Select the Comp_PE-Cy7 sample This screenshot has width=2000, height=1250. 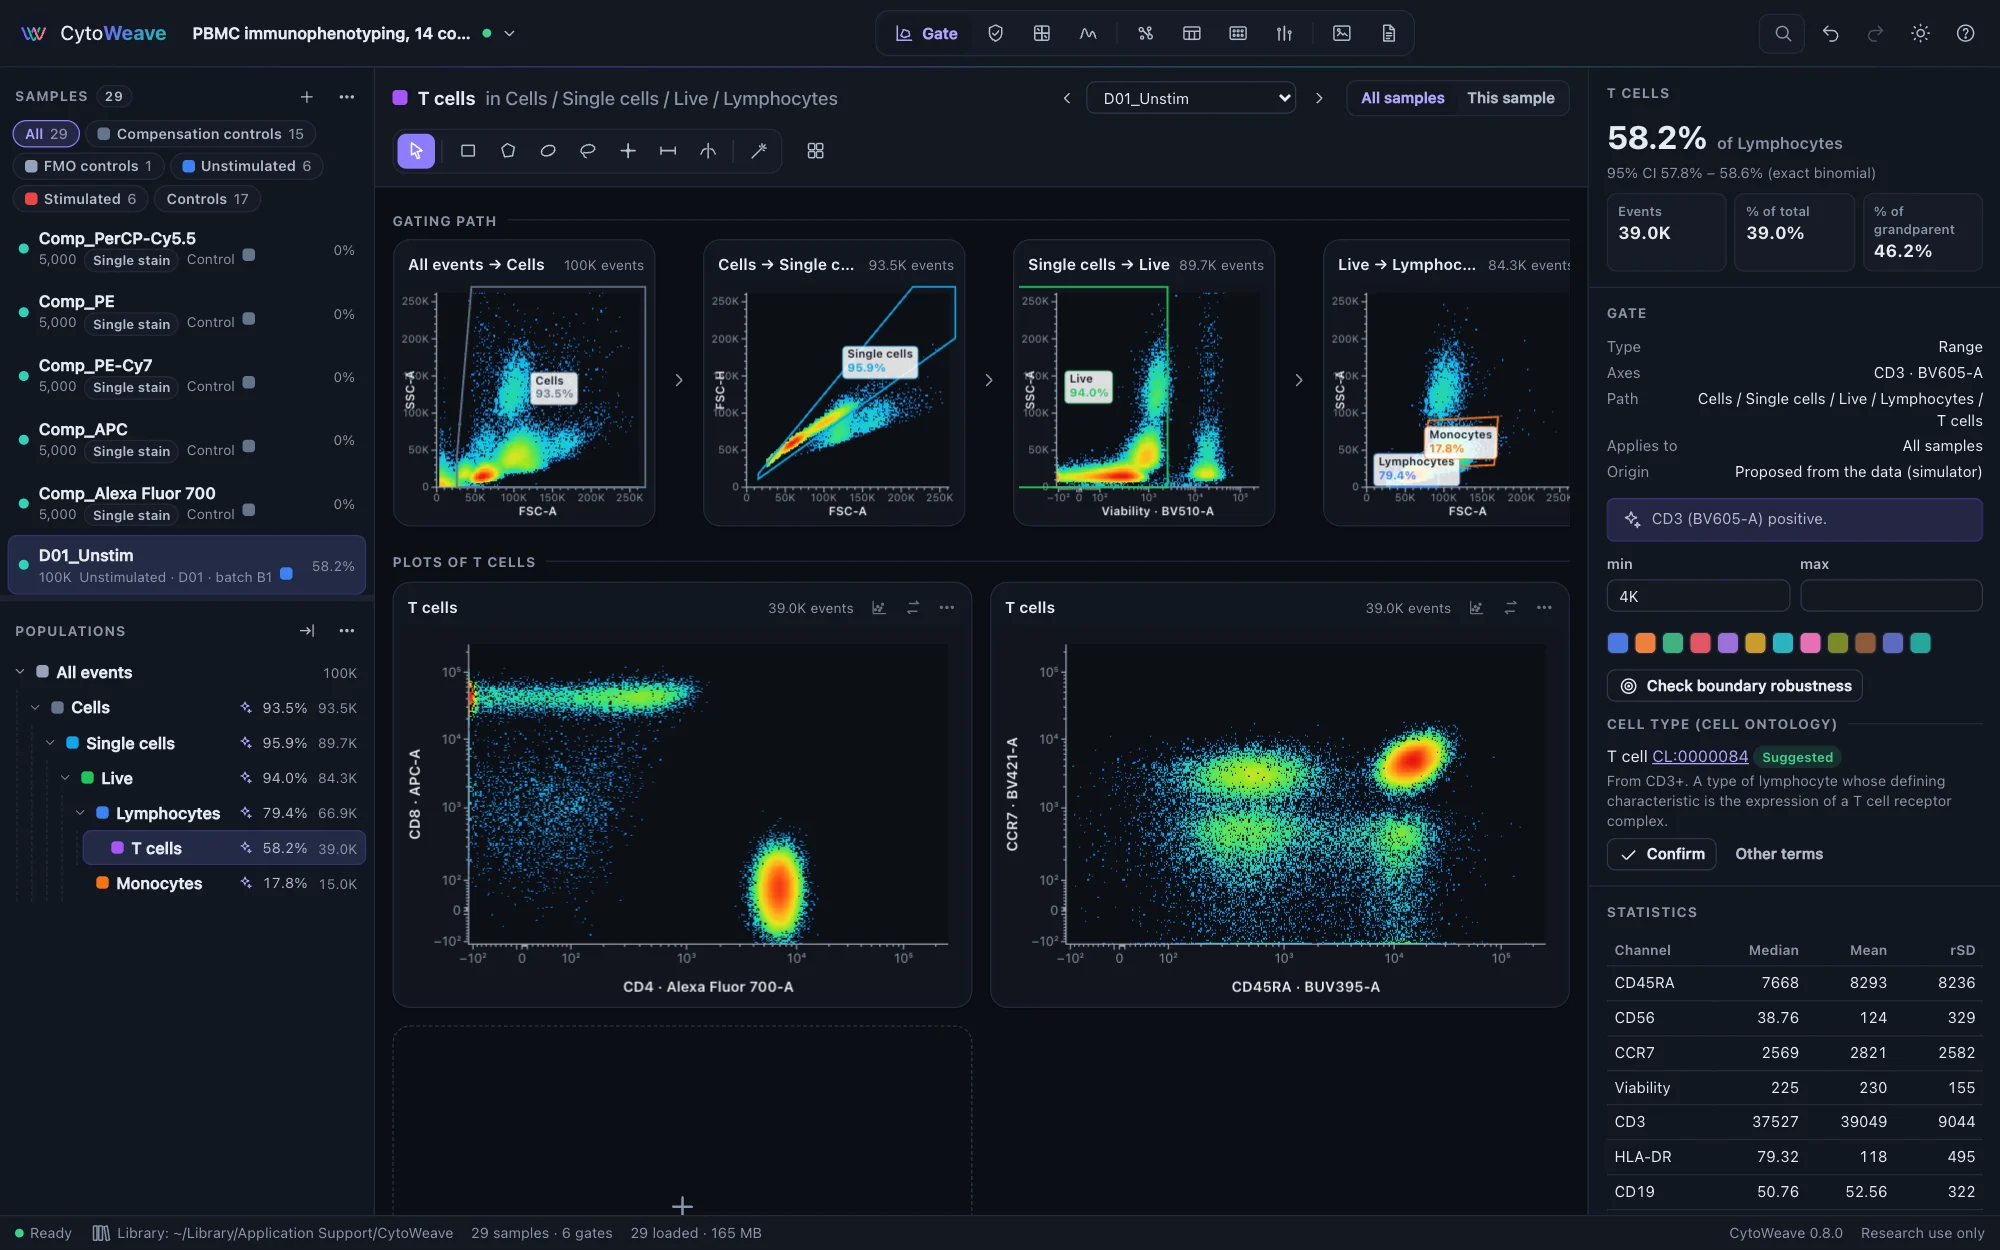[x=187, y=376]
